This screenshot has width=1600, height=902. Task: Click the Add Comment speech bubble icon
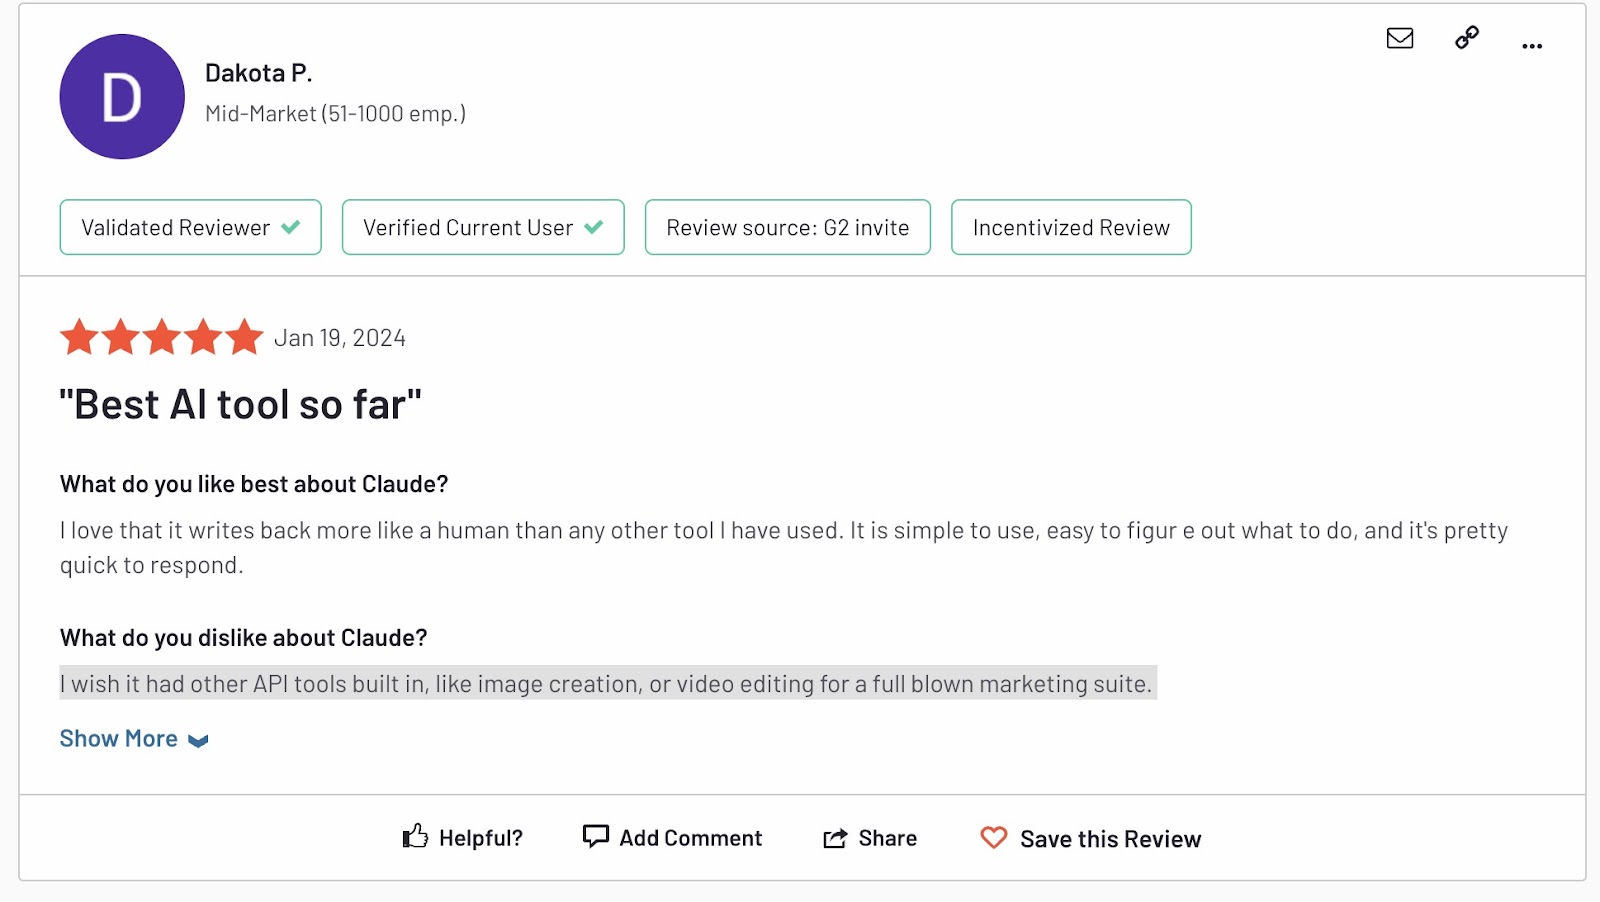(596, 836)
